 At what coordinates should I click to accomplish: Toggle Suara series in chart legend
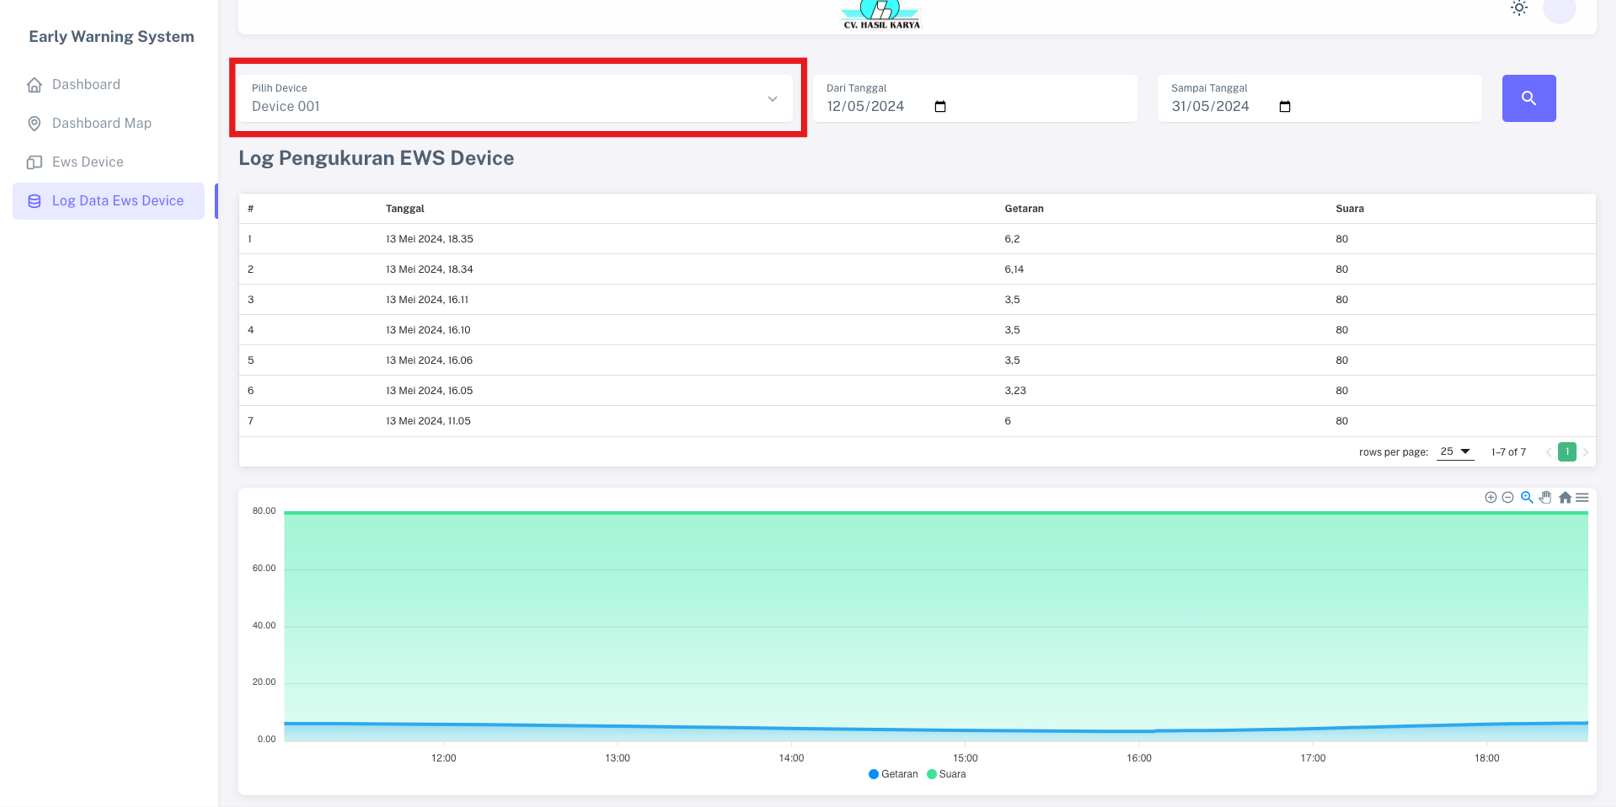click(x=946, y=774)
